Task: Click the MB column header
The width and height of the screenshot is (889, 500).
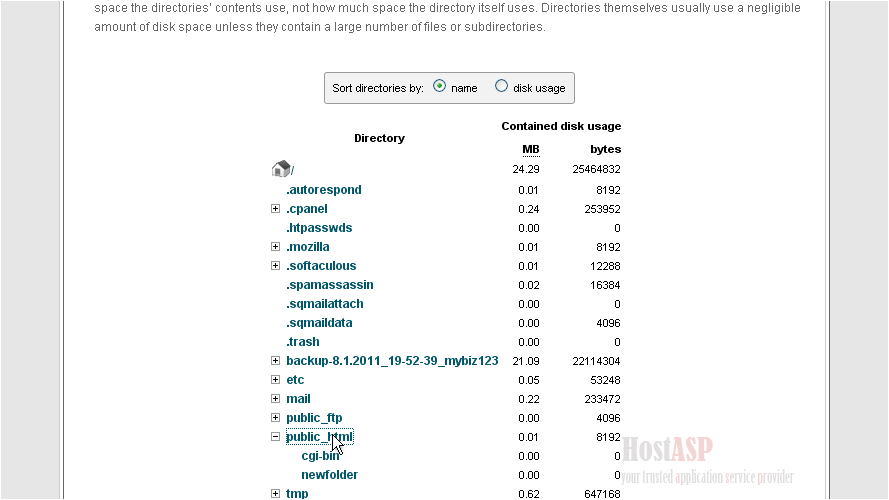Action: 530,150
